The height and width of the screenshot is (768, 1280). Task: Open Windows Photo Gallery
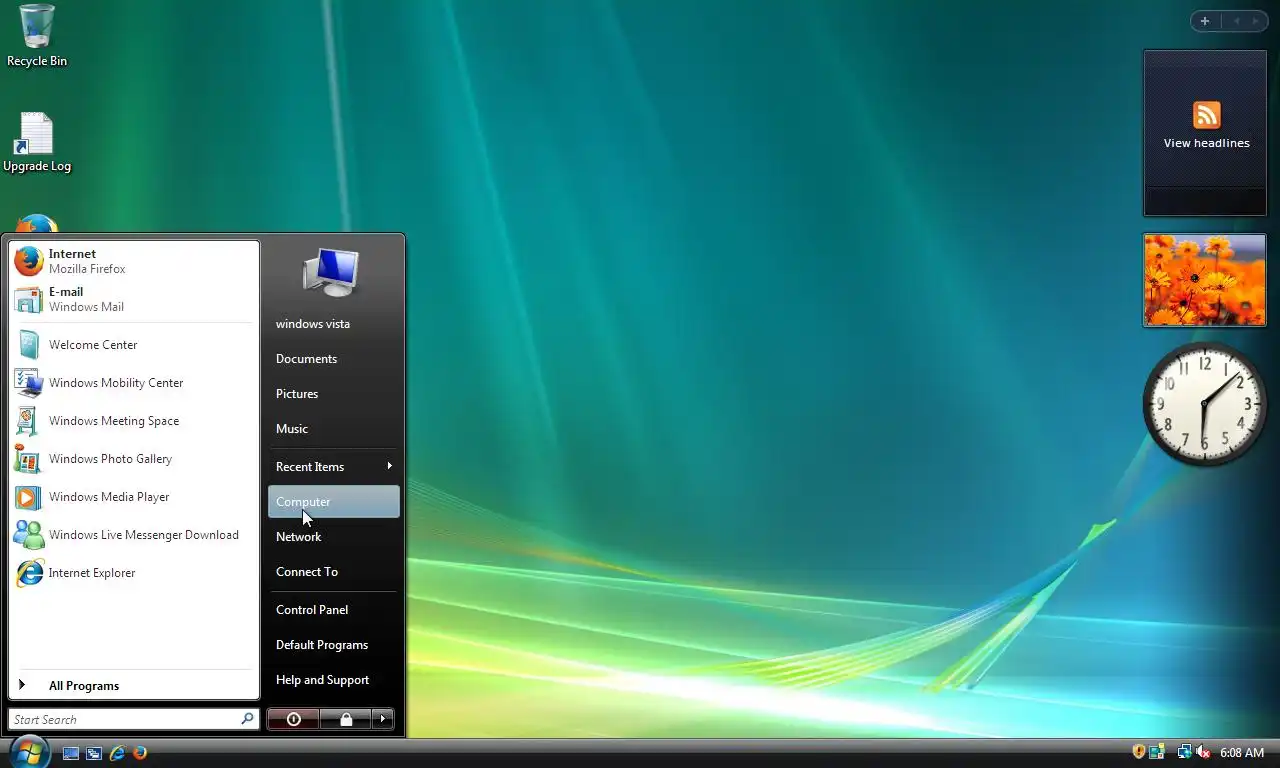[134, 459]
